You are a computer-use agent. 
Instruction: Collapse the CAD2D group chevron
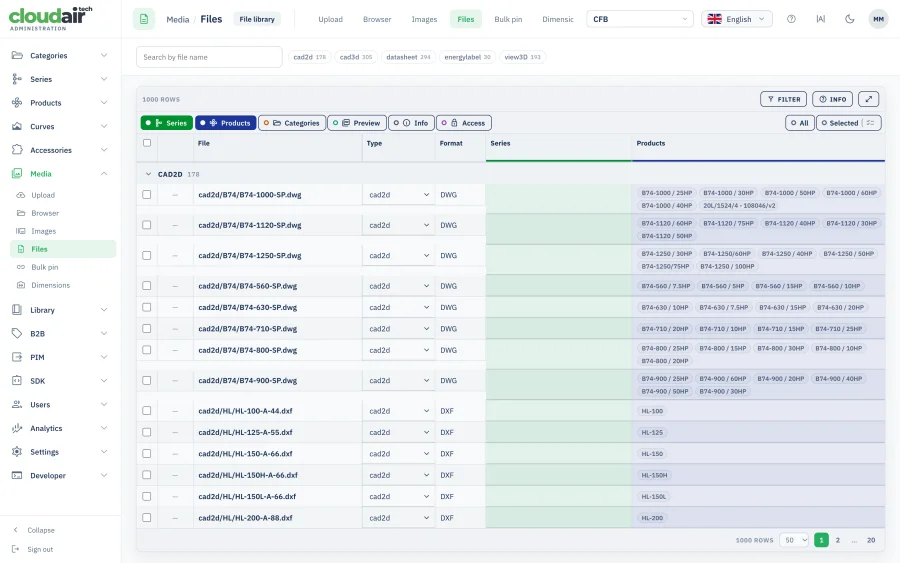pyautogui.click(x=148, y=174)
